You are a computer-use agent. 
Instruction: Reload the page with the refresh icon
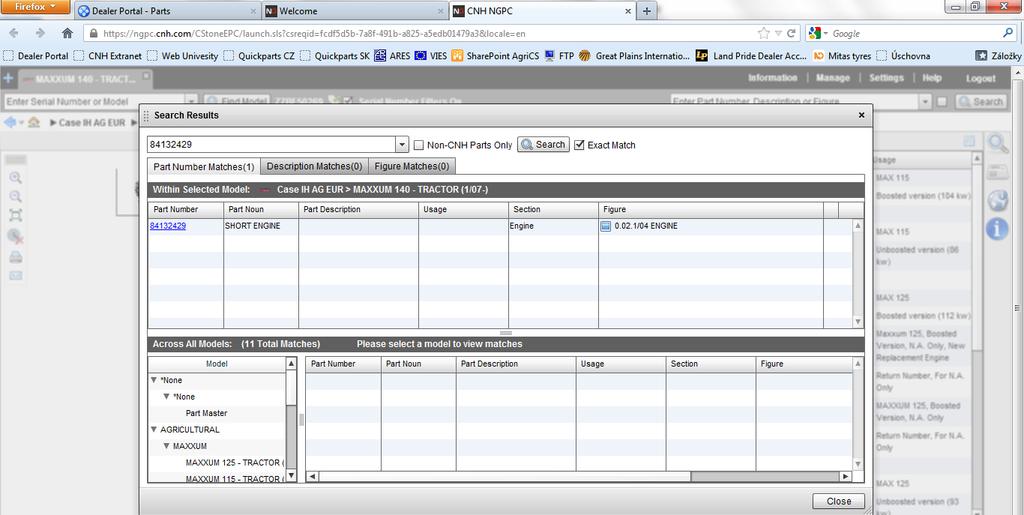(791, 33)
